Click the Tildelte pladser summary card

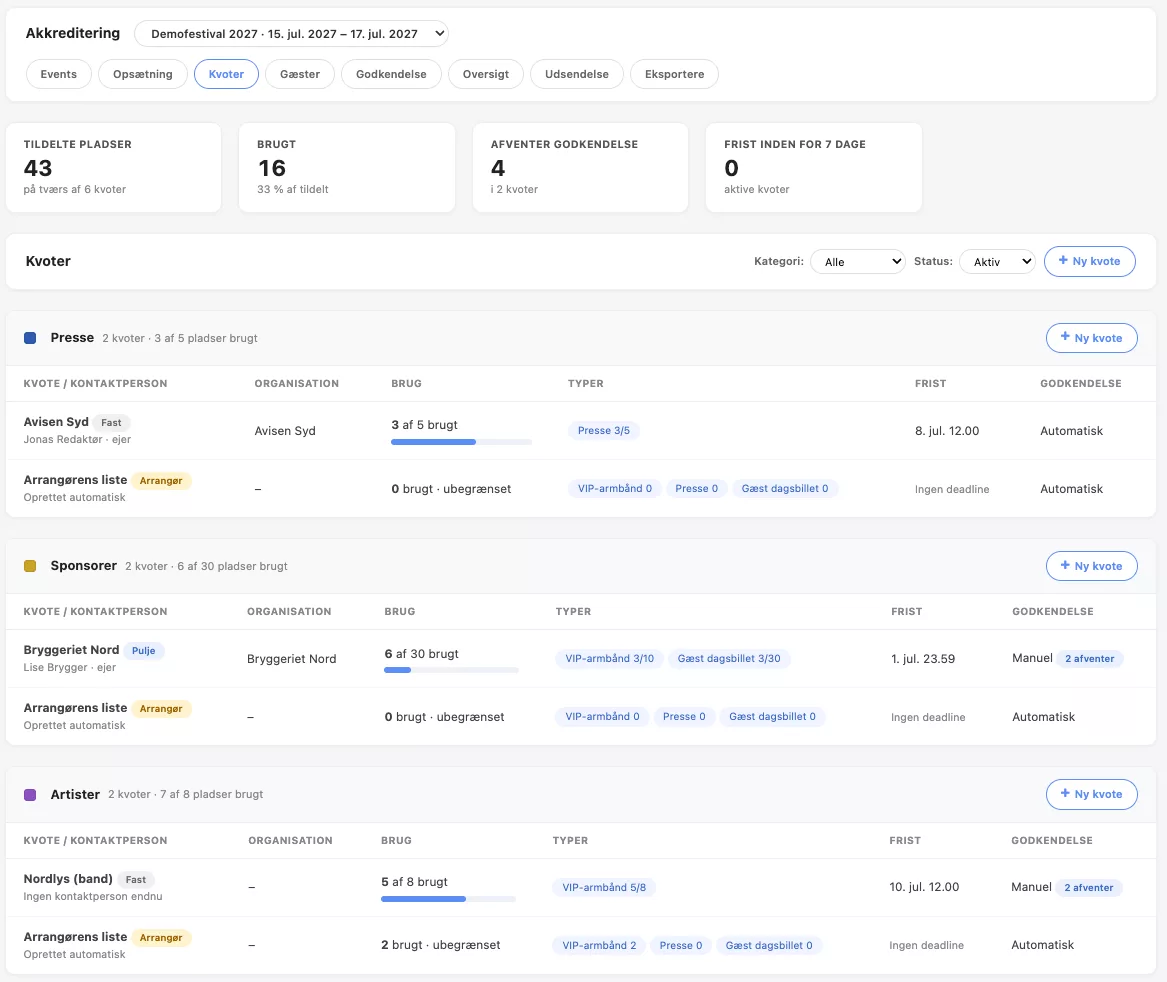coord(114,168)
